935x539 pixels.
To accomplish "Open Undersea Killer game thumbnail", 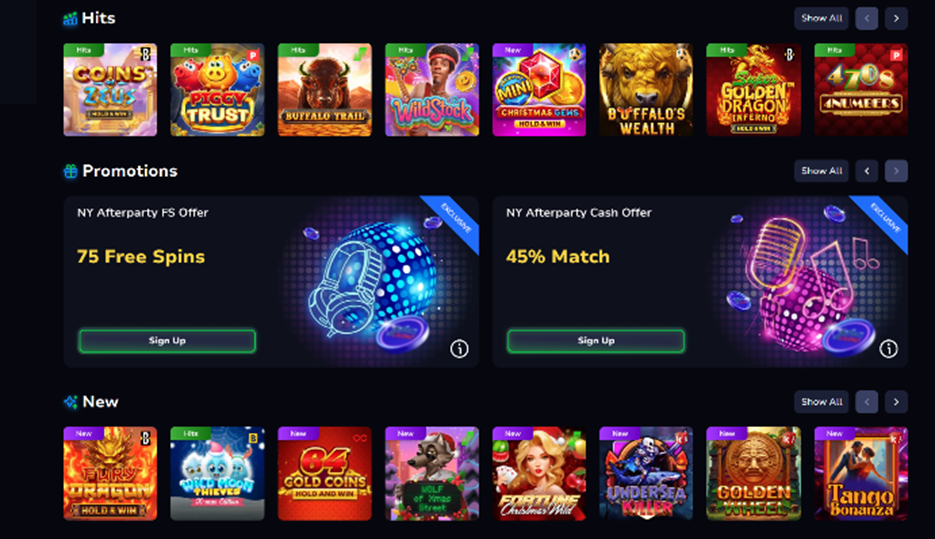I will coord(646,473).
